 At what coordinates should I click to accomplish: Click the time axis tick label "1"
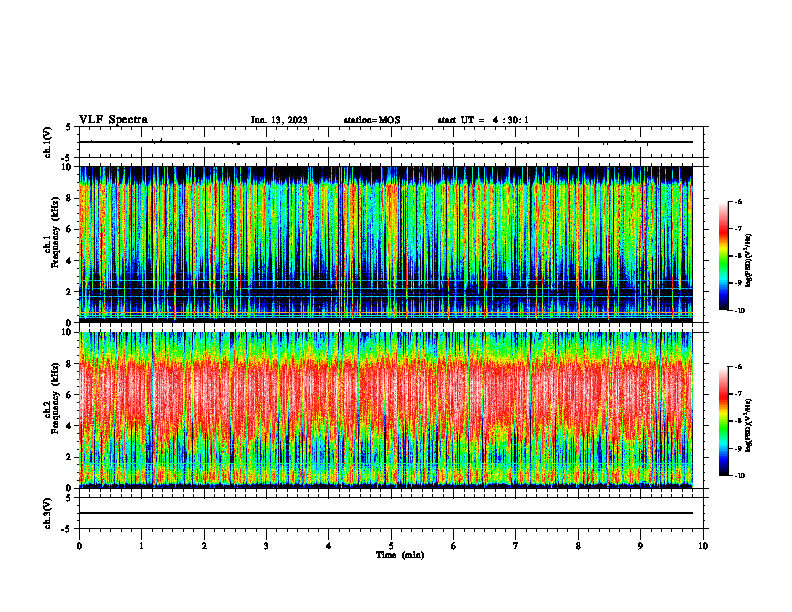point(141,546)
